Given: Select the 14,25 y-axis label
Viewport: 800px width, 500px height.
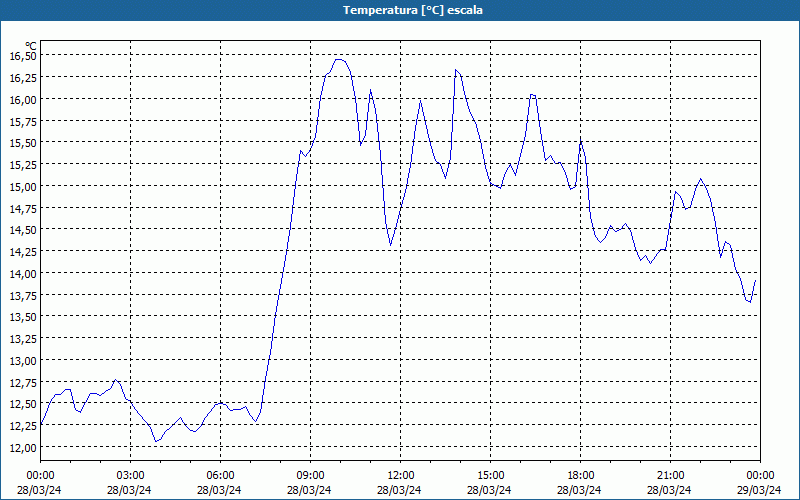Looking at the screenshot, I should point(23,252).
